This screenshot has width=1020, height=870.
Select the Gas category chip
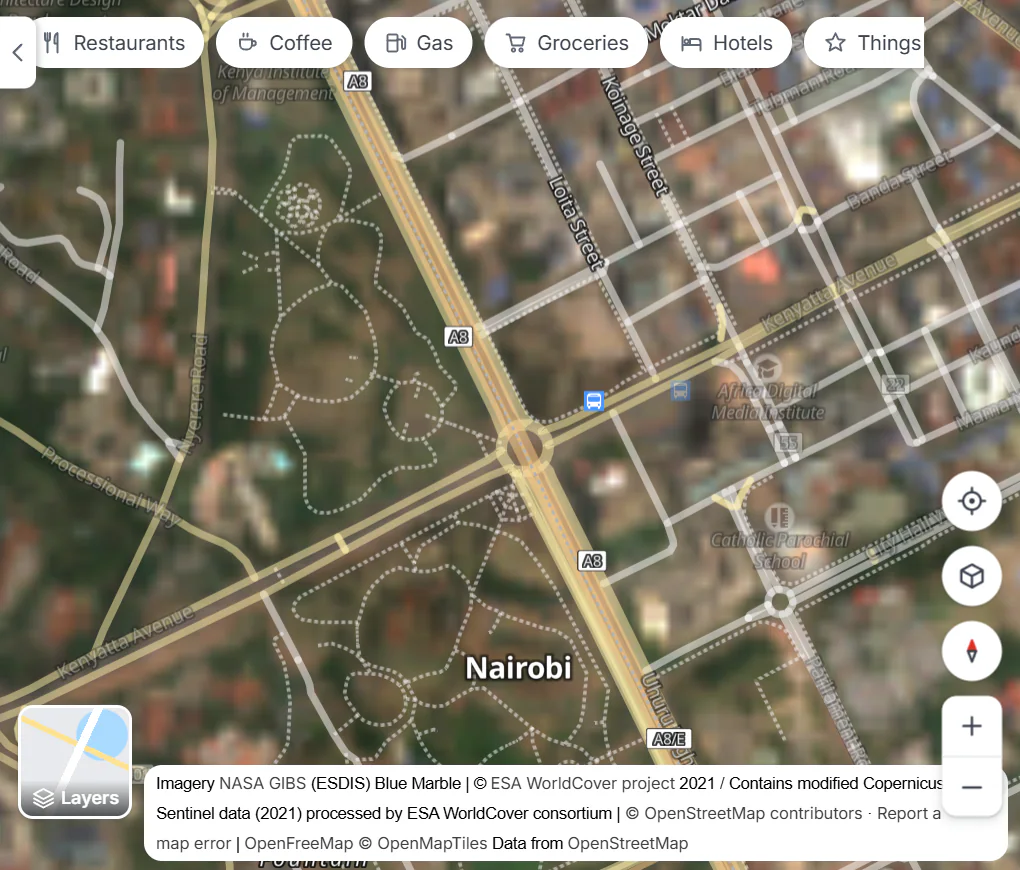pyautogui.click(x=418, y=43)
